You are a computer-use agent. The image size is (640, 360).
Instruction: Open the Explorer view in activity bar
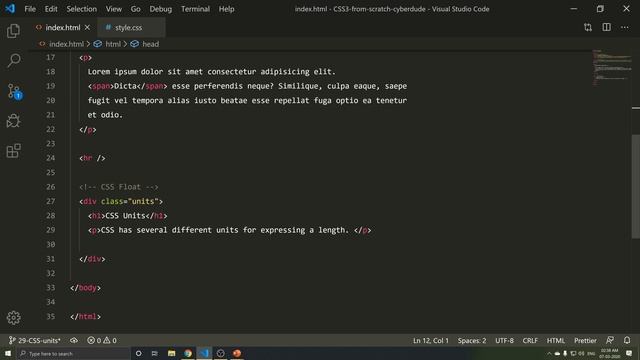click(13, 31)
